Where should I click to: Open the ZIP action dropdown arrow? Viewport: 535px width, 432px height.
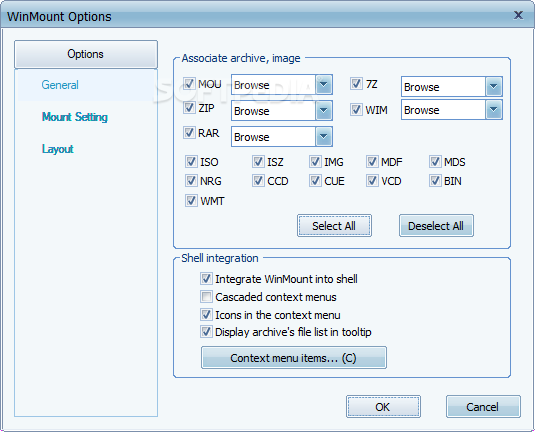pos(323,110)
